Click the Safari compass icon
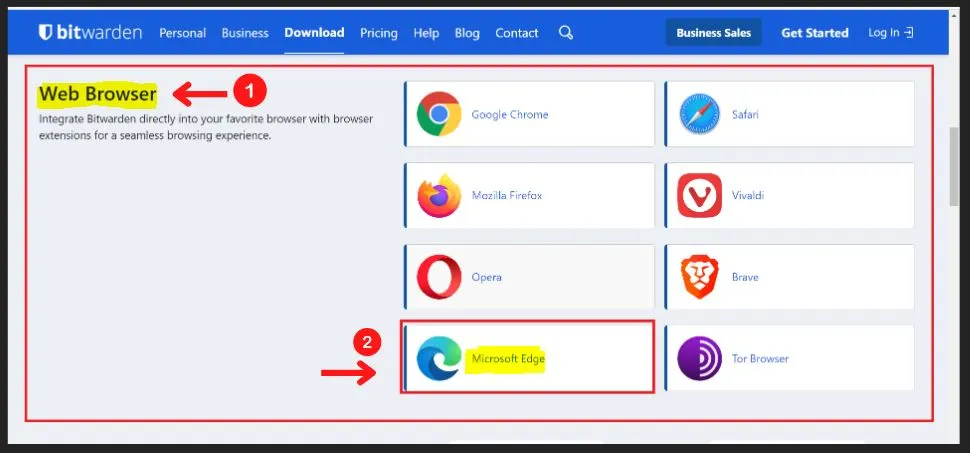This screenshot has height=453, width=970. coord(700,114)
